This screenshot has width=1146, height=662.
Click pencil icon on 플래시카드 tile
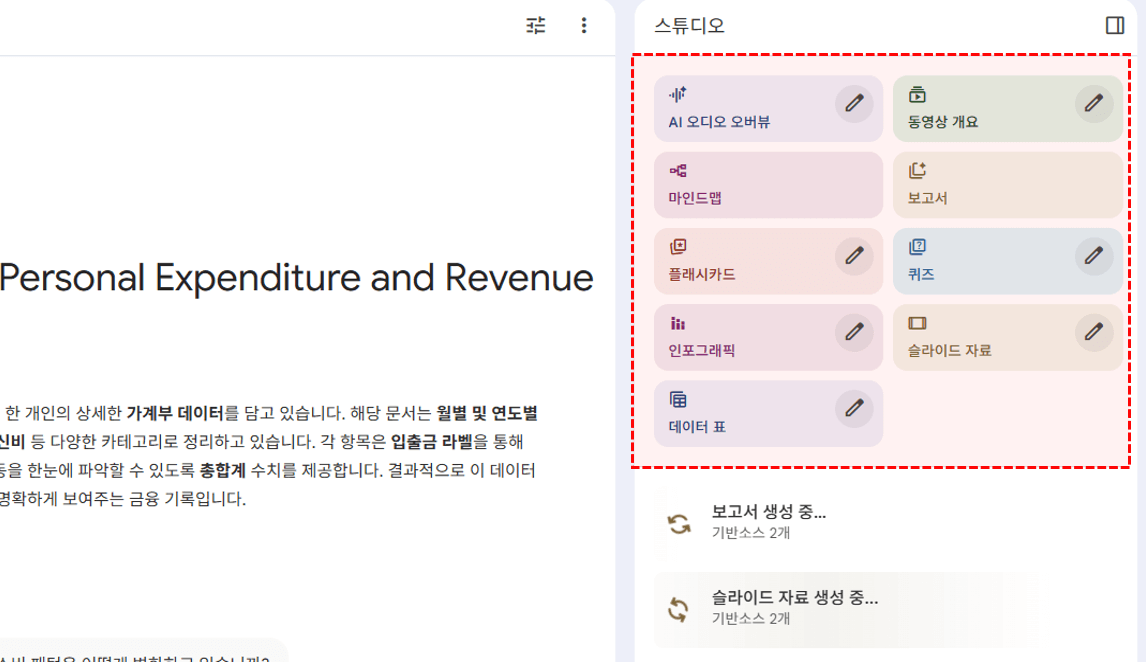pyautogui.click(x=854, y=256)
